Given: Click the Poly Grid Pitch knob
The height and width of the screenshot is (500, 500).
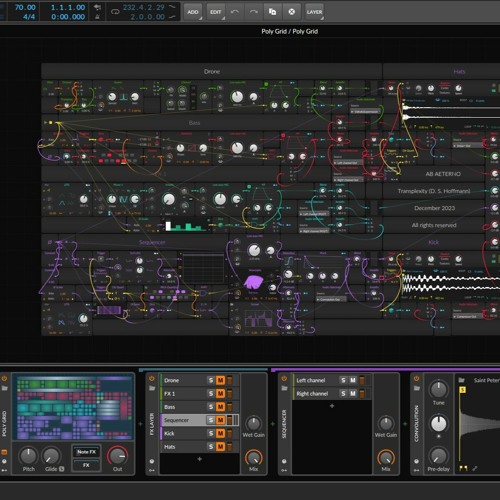Looking at the screenshot, I should (28, 456).
